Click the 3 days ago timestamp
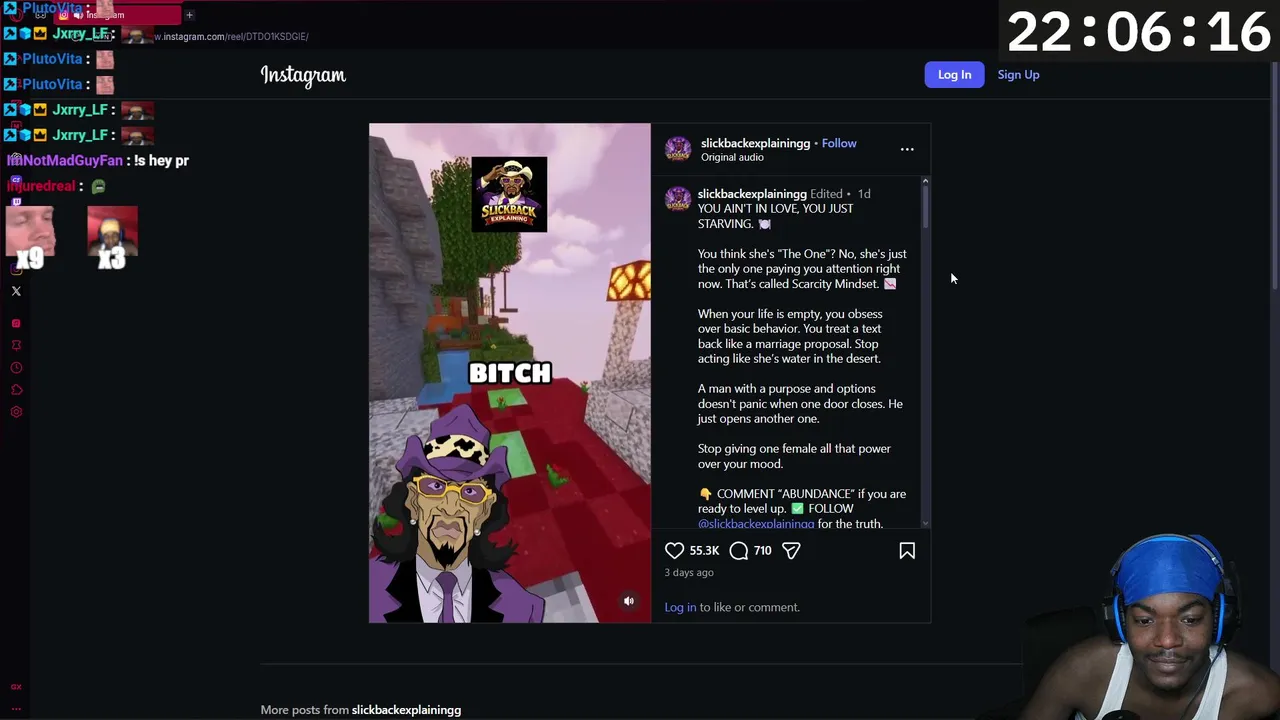This screenshot has height=720, width=1280. coord(689,573)
